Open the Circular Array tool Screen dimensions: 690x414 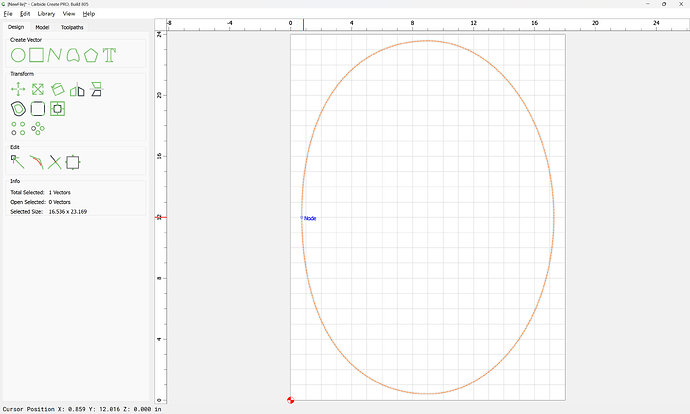[x=38, y=128]
